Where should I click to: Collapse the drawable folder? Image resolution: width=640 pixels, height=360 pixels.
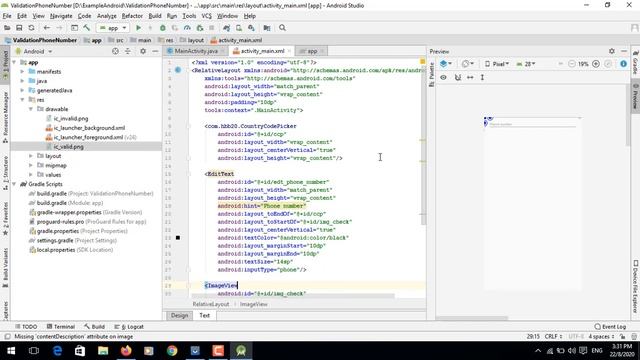point(31,109)
